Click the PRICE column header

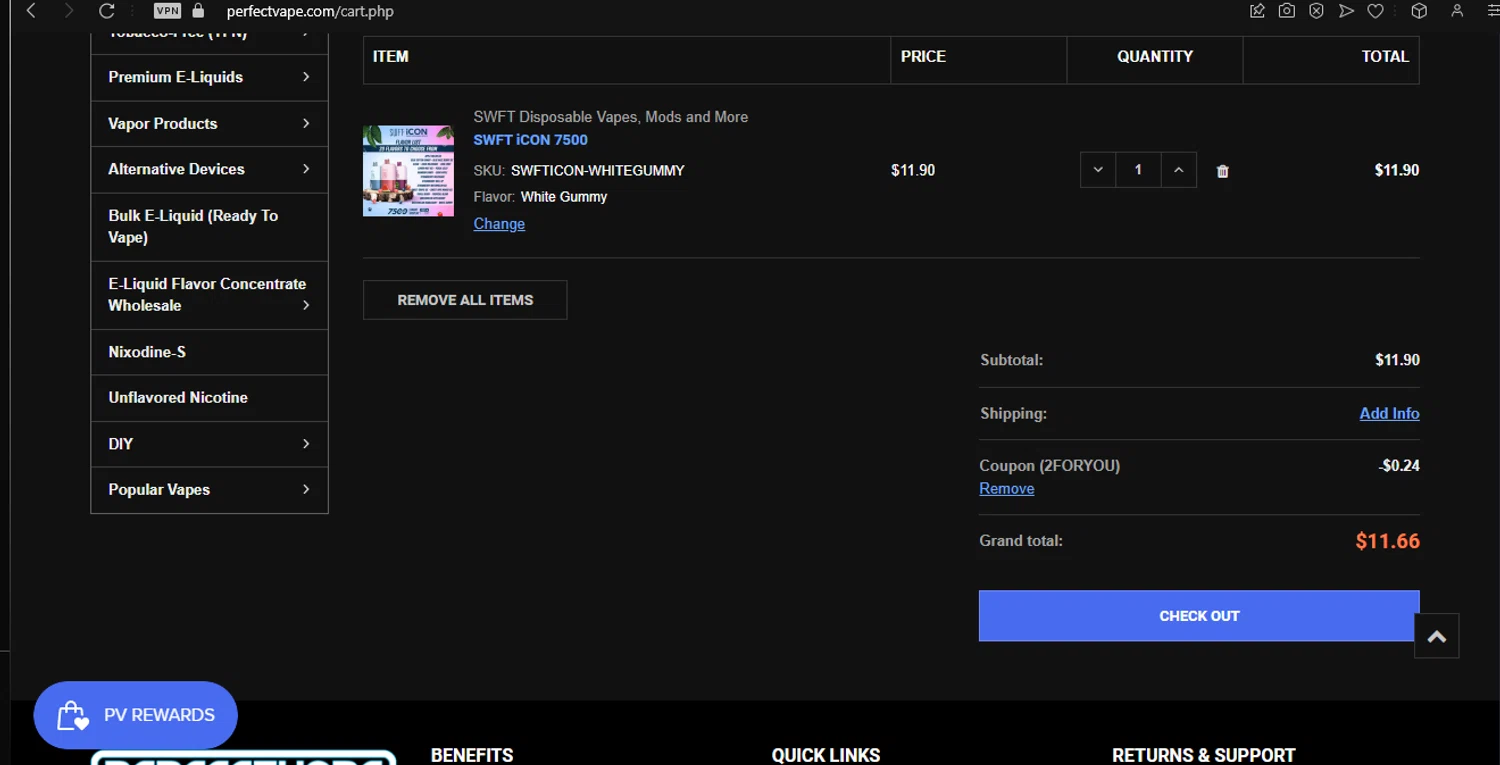click(x=923, y=56)
